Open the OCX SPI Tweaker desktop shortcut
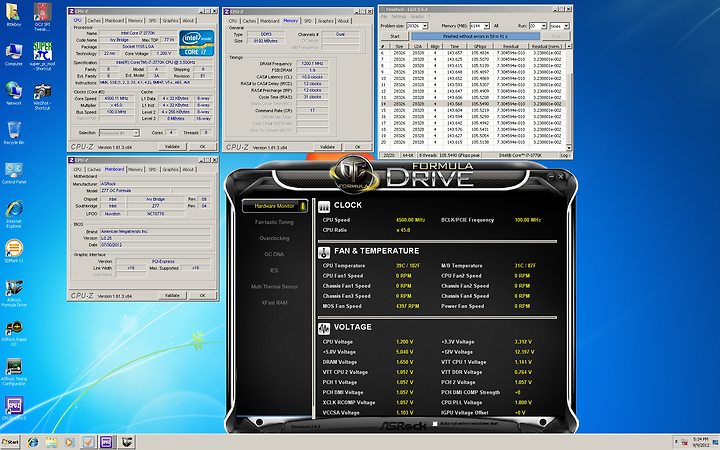Viewport: 720px width, 450px height. tap(42, 17)
